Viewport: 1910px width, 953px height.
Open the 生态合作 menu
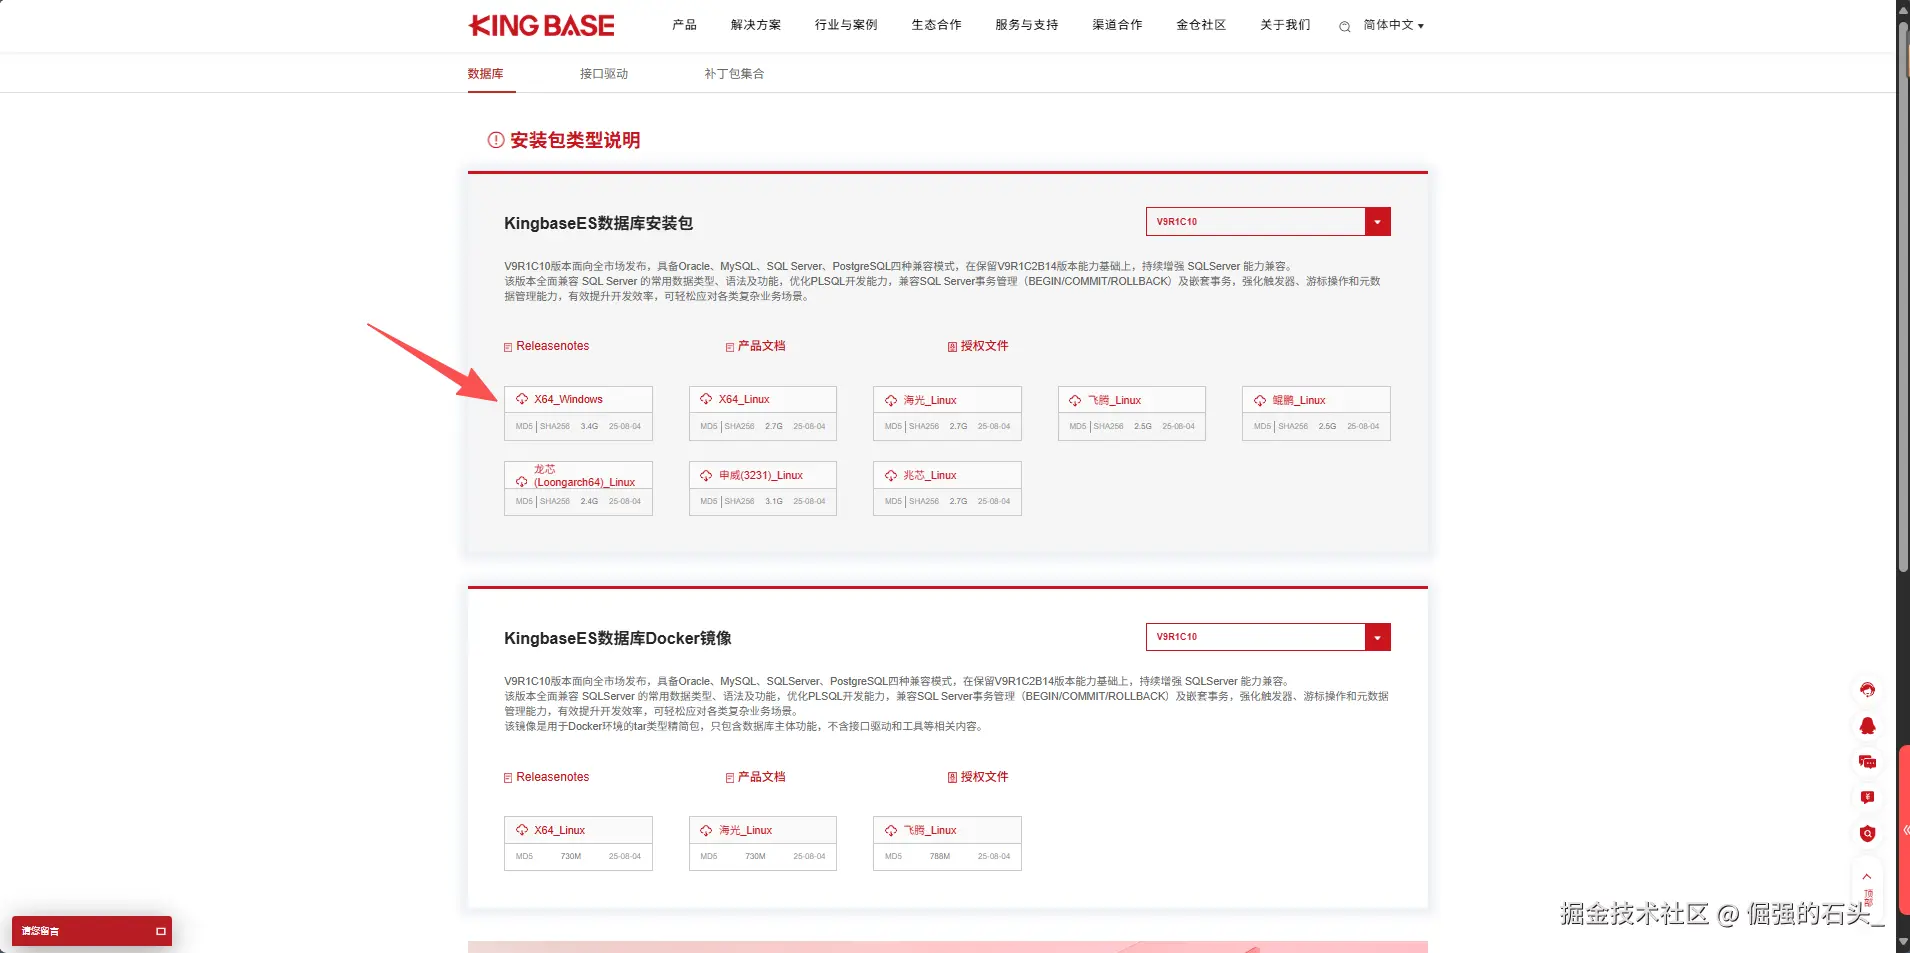[x=937, y=25]
